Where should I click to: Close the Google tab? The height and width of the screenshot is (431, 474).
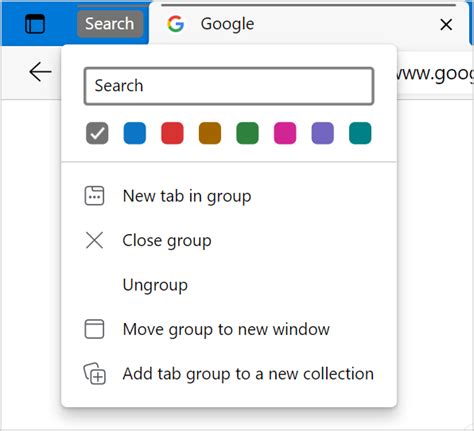click(446, 25)
